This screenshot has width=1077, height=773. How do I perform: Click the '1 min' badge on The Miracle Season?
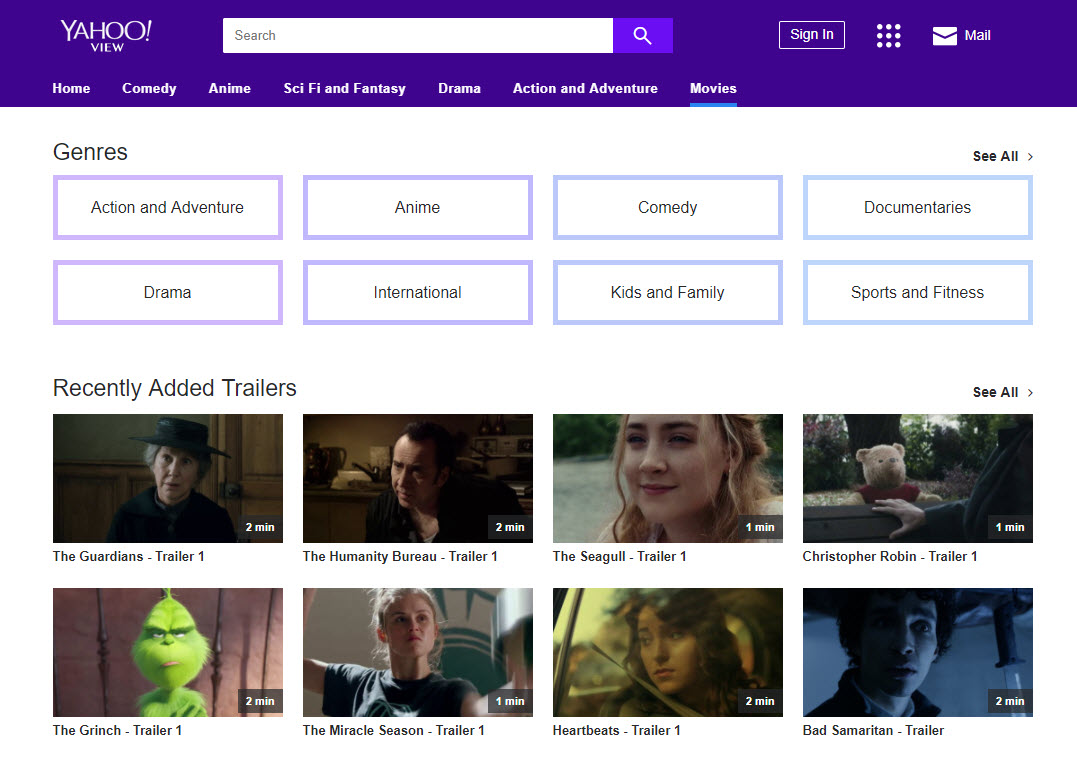pos(510,701)
